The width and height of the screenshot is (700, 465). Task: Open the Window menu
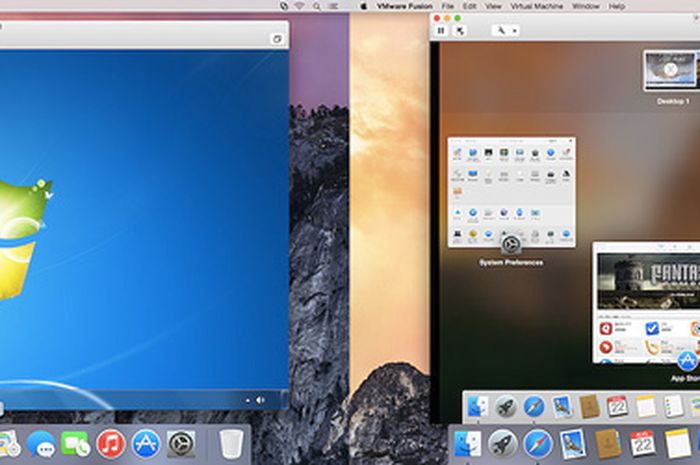(x=586, y=6)
